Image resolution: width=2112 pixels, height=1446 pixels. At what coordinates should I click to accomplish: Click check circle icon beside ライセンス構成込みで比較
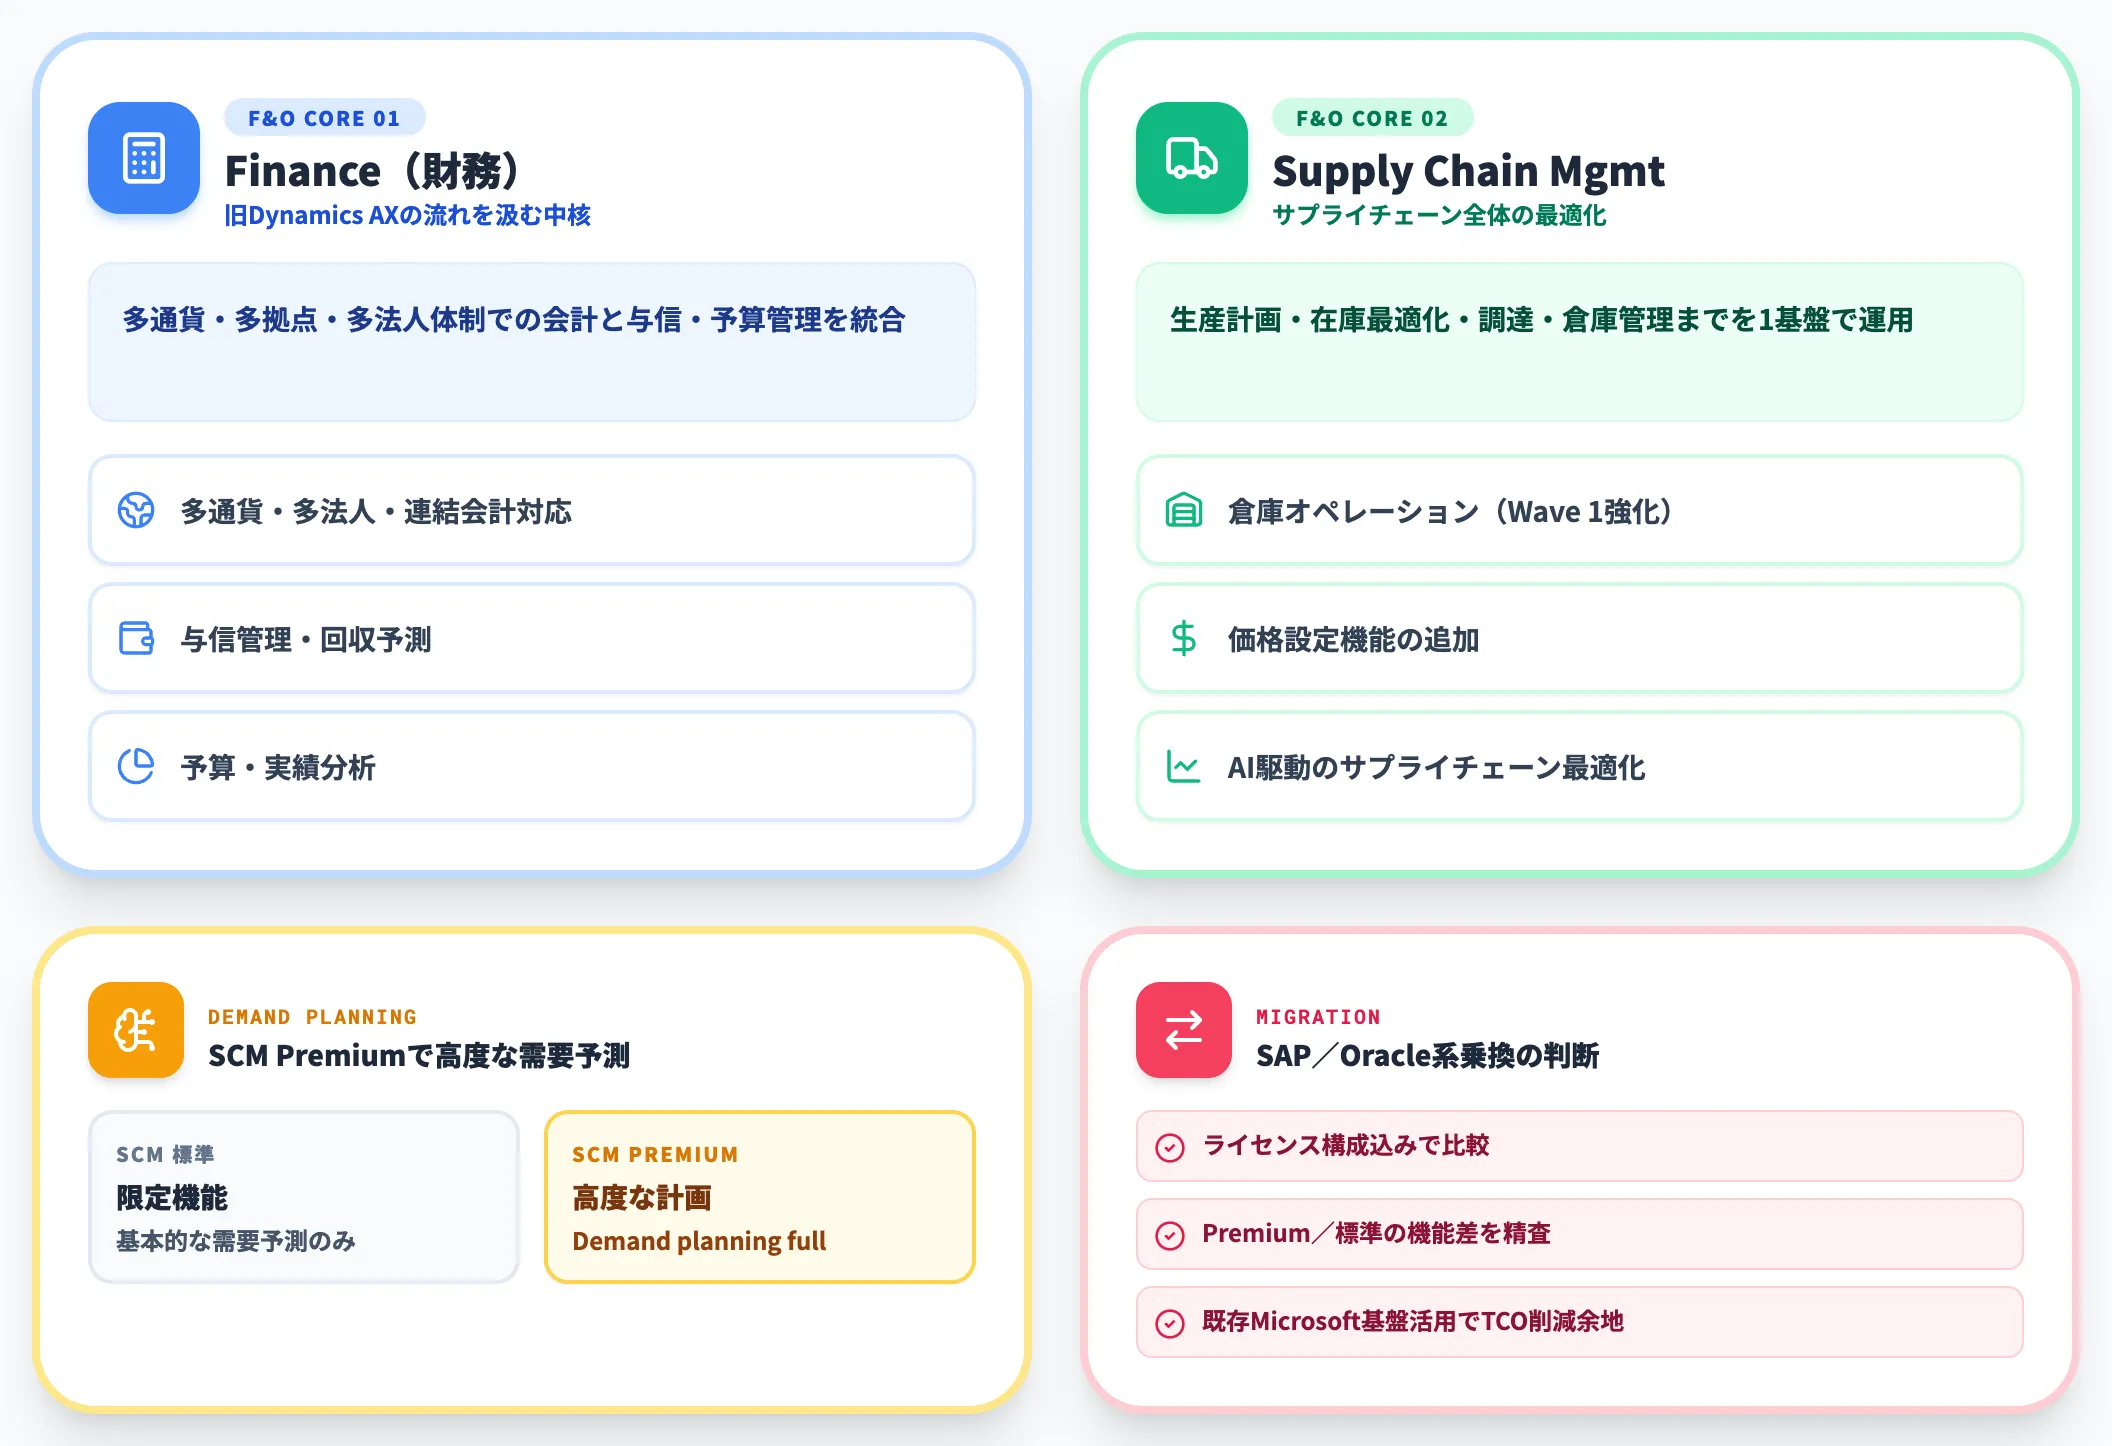coord(1170,1147)
